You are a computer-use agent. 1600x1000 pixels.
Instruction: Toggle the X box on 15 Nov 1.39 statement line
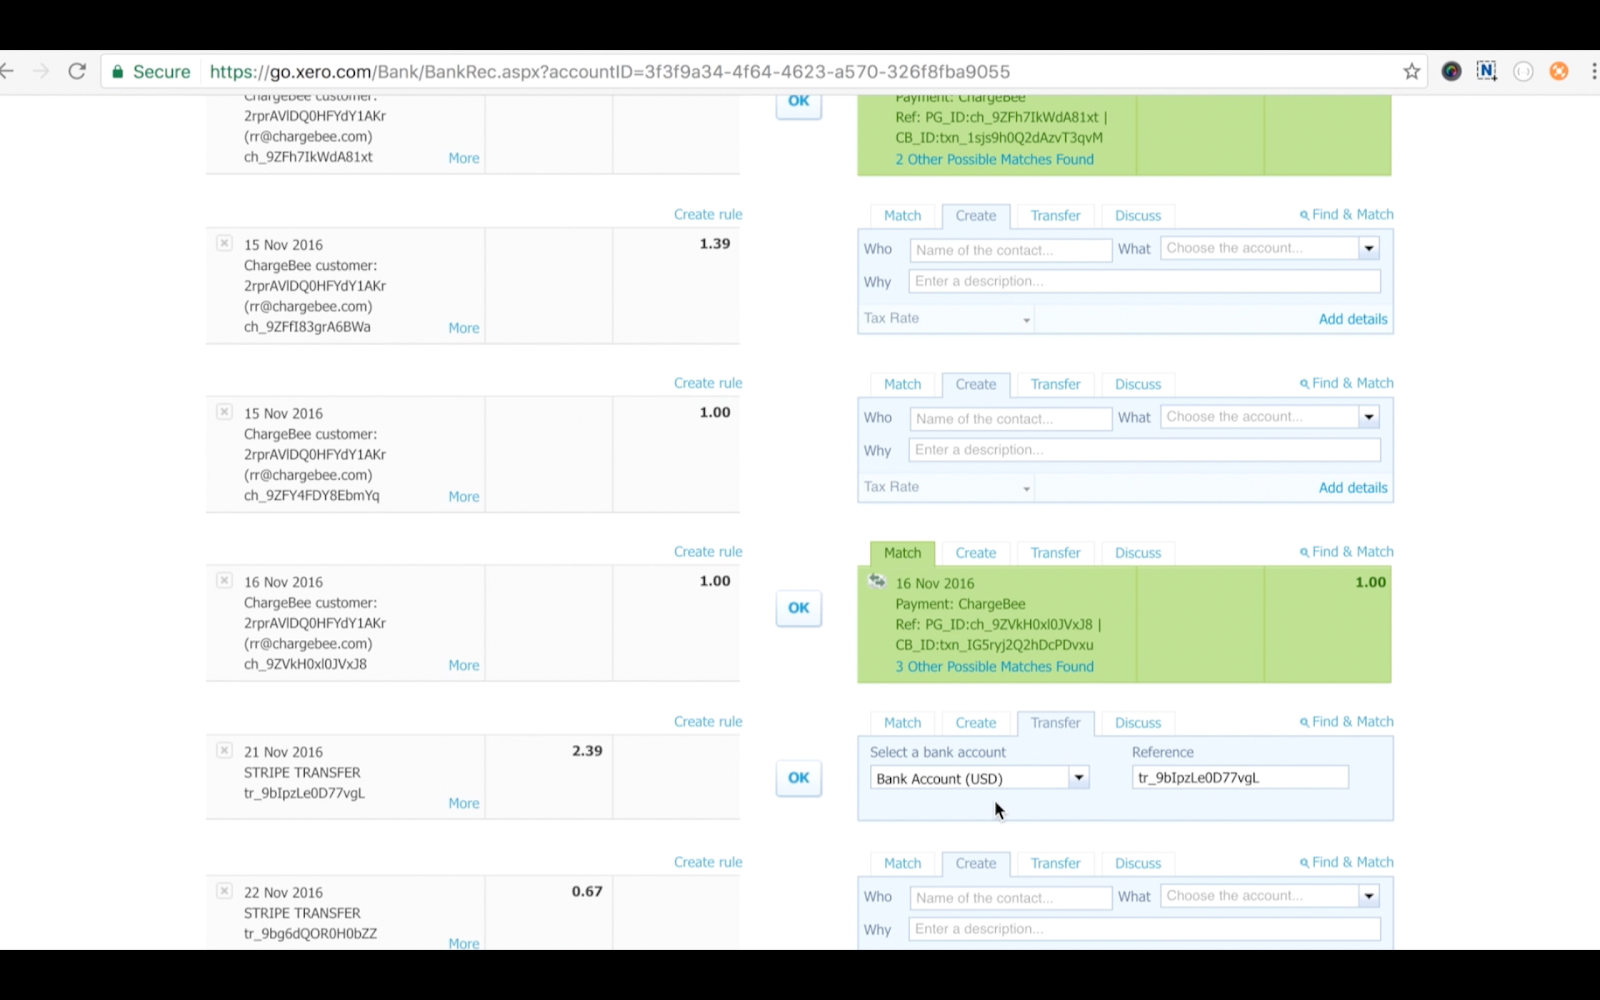point(225,243)
